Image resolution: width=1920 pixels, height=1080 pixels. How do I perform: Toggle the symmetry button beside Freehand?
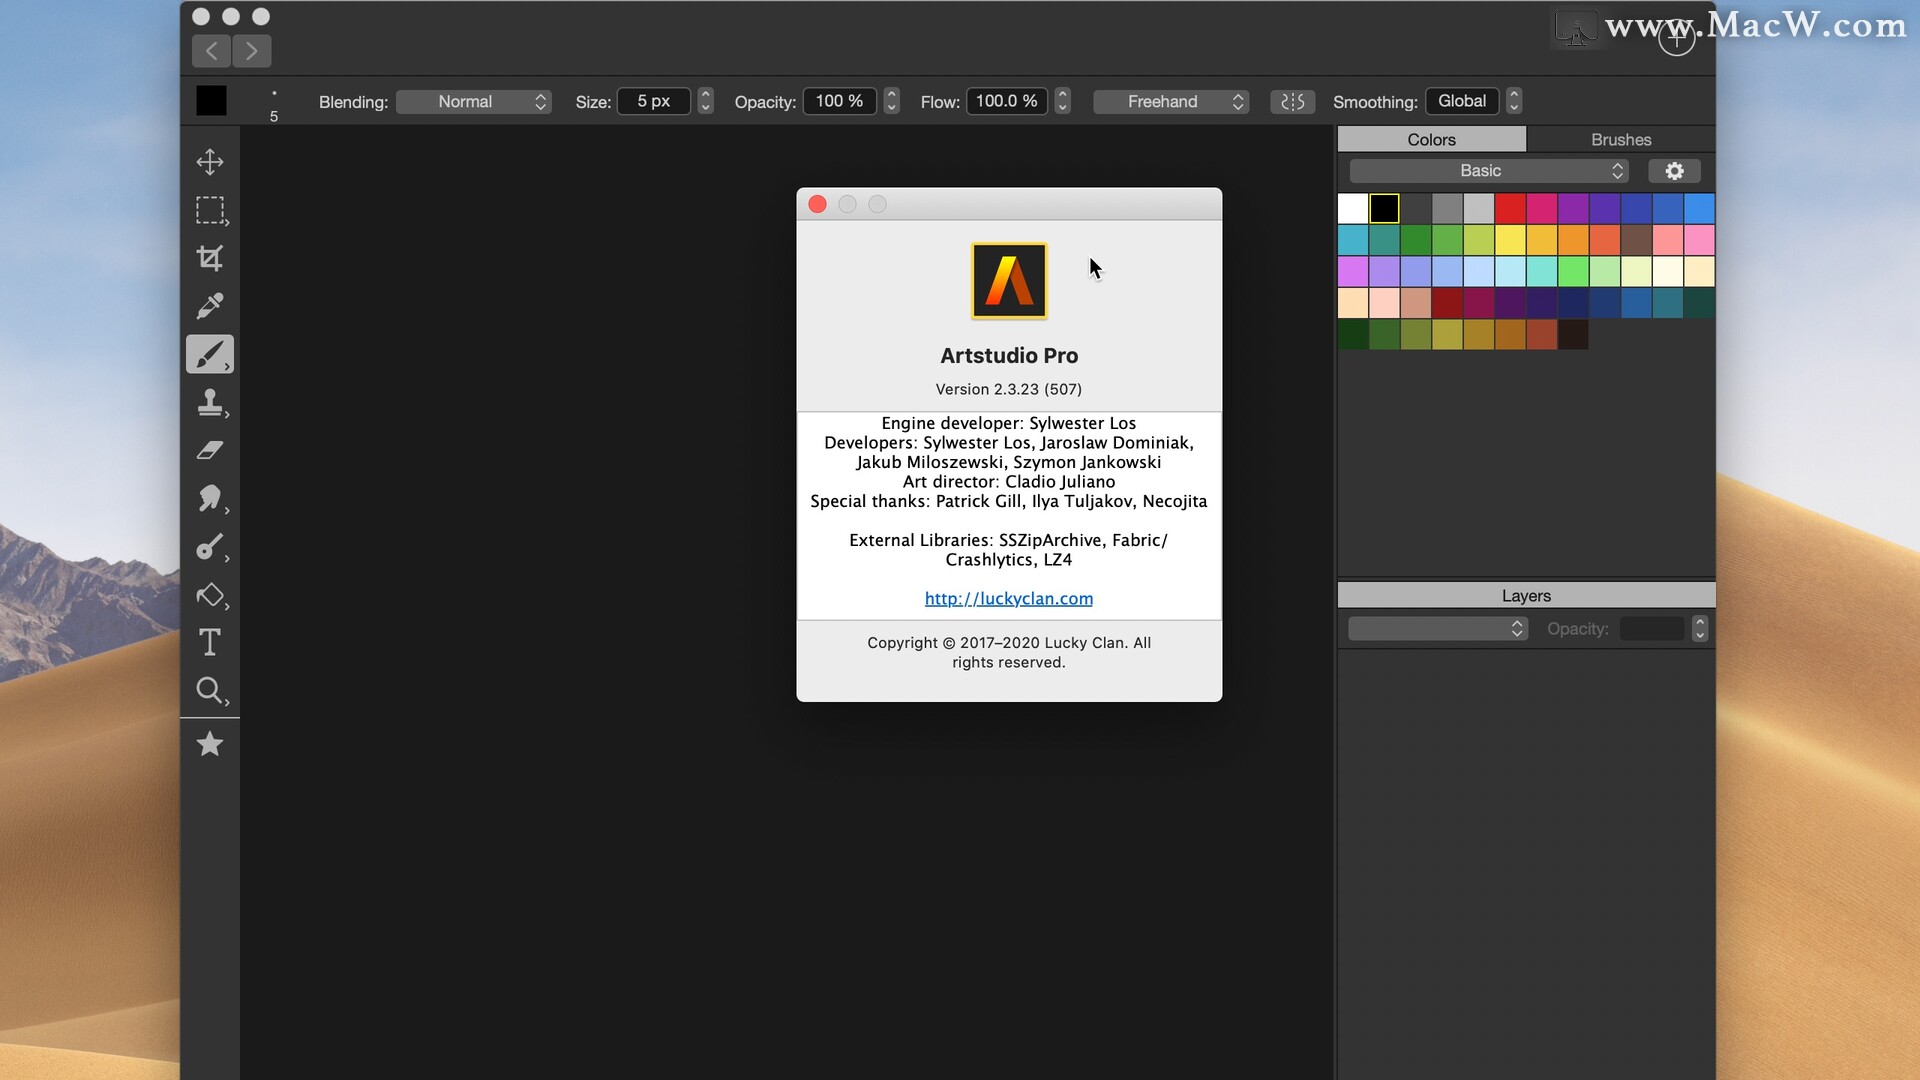[x=1292, y=101]
